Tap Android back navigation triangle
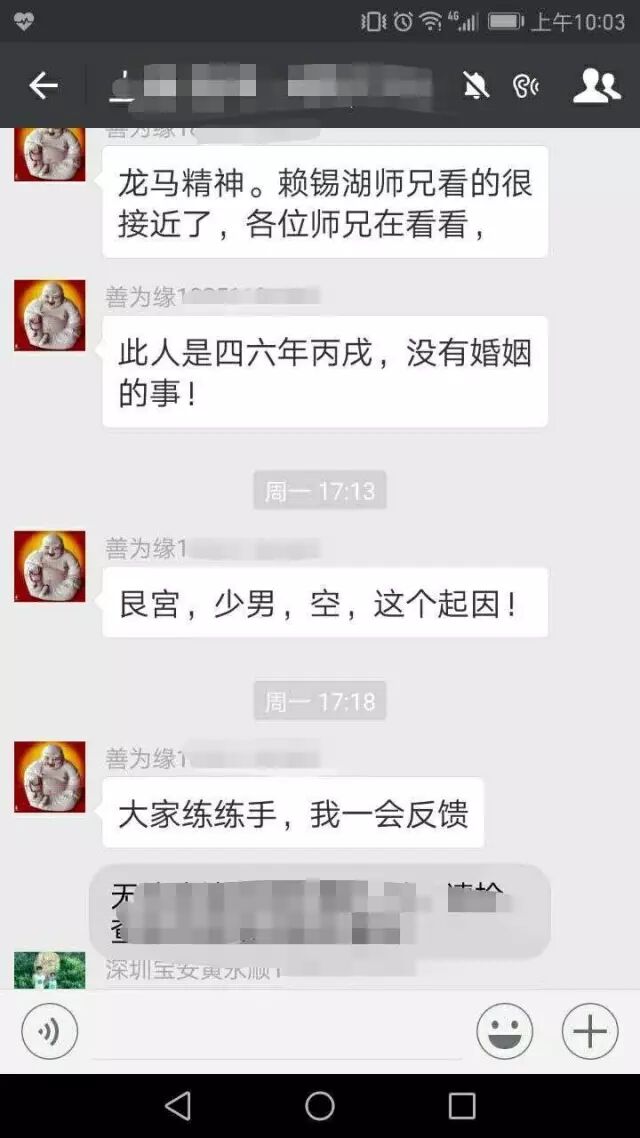 178,1106
